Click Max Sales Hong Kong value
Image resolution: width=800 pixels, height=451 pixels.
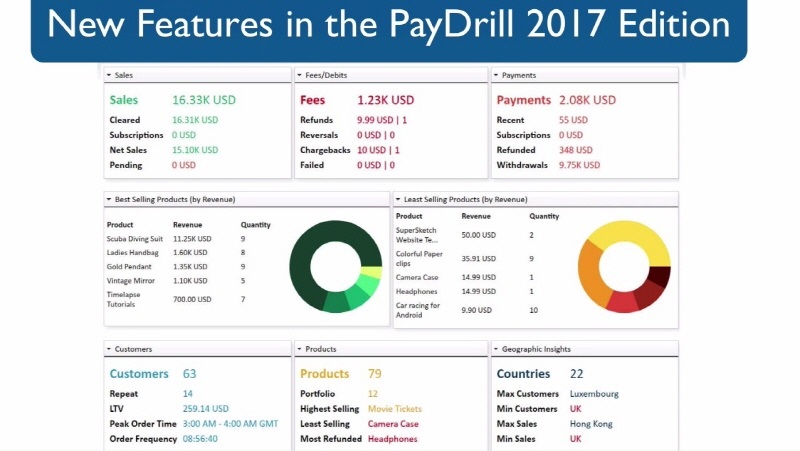click(x=591, y=423)
